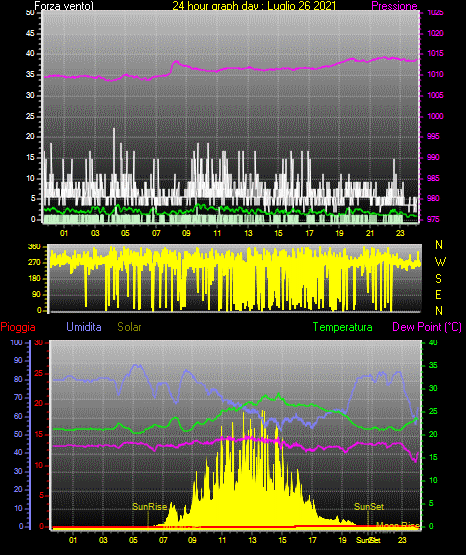Click the red 'Pioggia' legend label
Screen dimensions: 466x555
[x=18, y=327]
